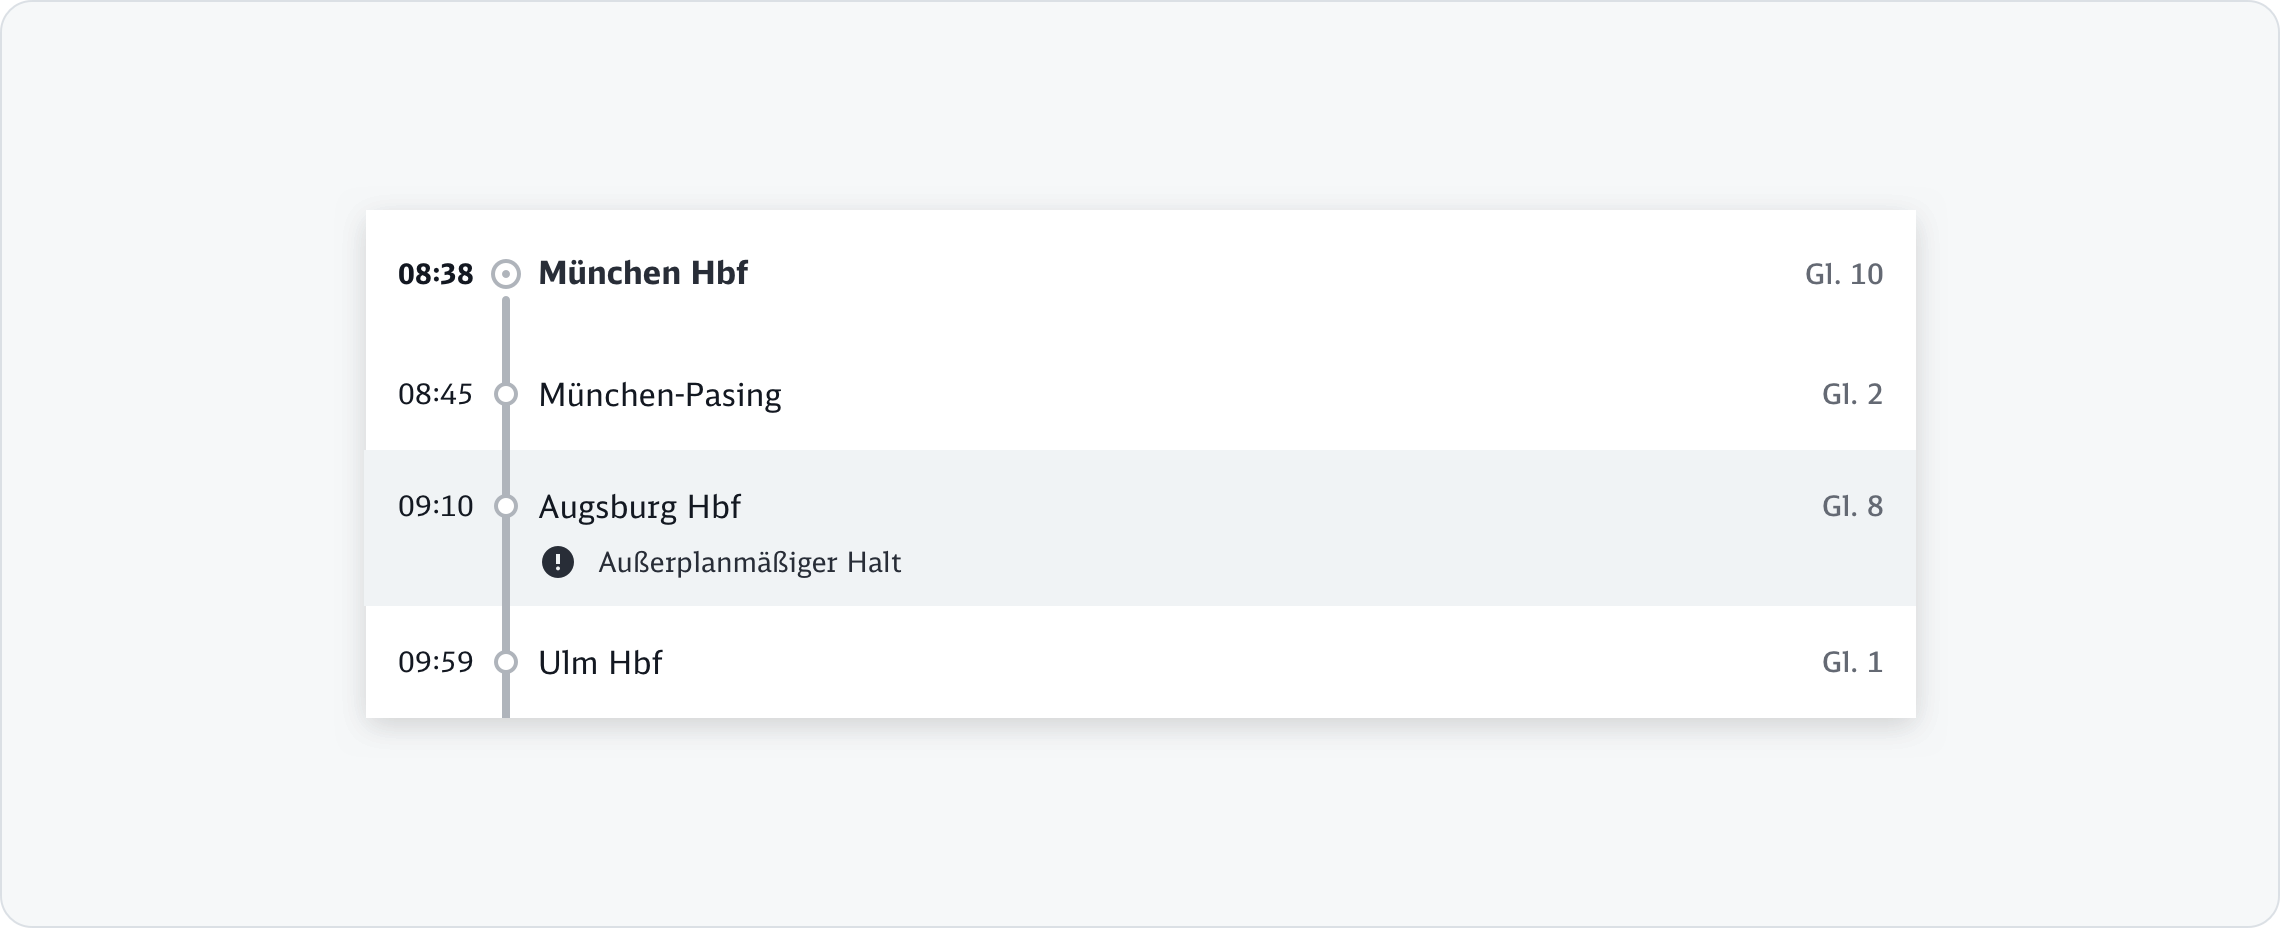Click the München-Pasing stop marker circle

pos(506,395)
